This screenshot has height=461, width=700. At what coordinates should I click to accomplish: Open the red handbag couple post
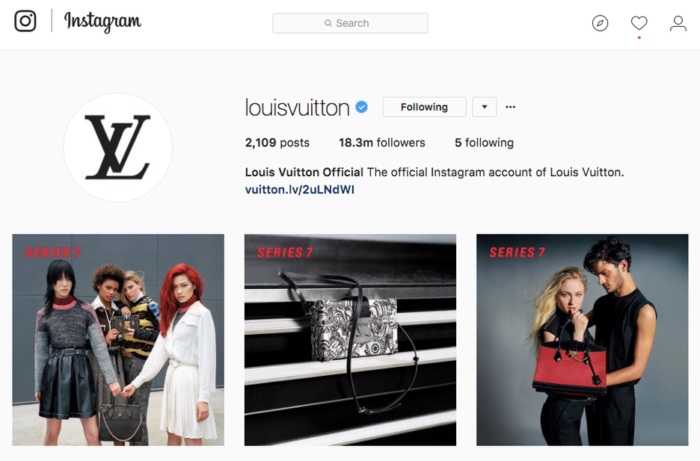click(x=582, y=340)
